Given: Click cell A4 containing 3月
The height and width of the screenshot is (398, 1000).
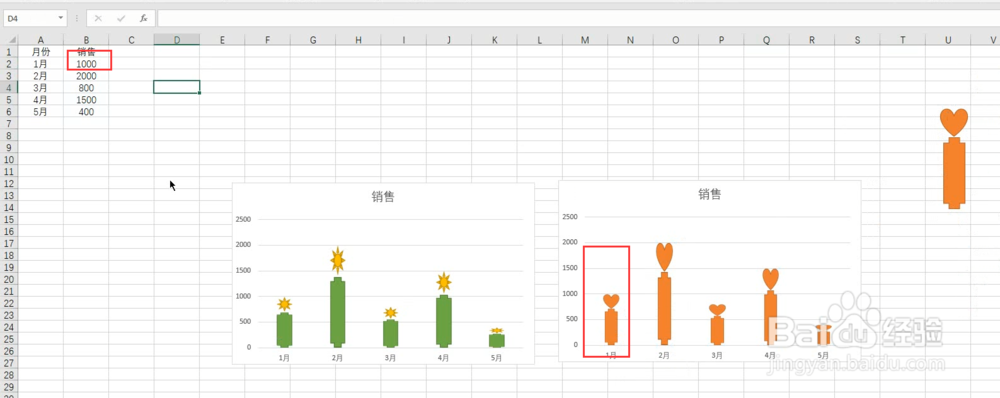Looking at the screenshot, I should 41,87.
